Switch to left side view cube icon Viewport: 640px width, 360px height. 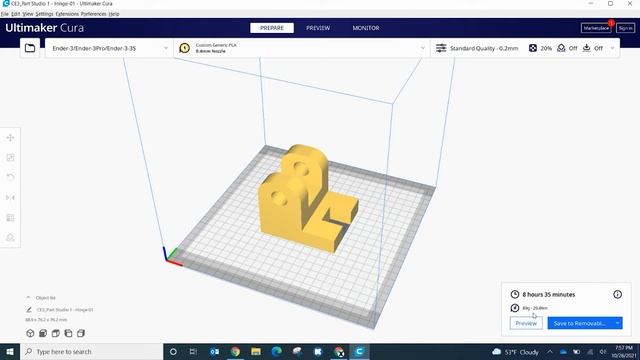click(x=68, y=333)
